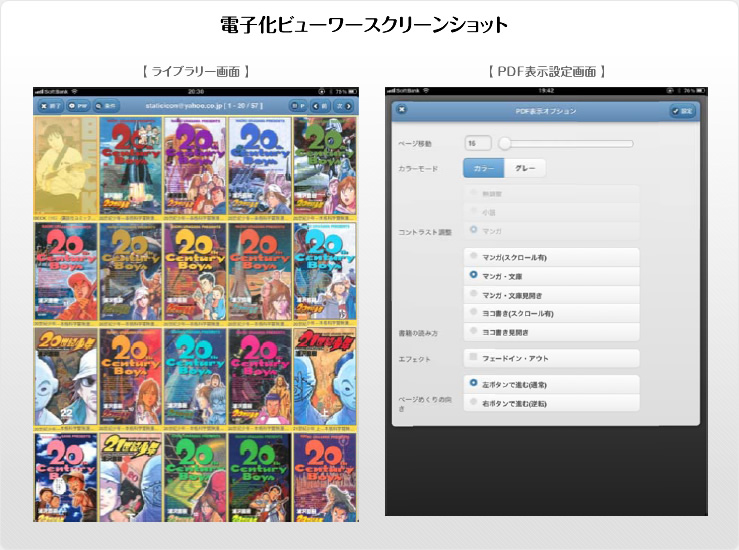The image size is (739, 550).
Task: Close the PDF表示オプション dialog with X icon
Action: 401,110
